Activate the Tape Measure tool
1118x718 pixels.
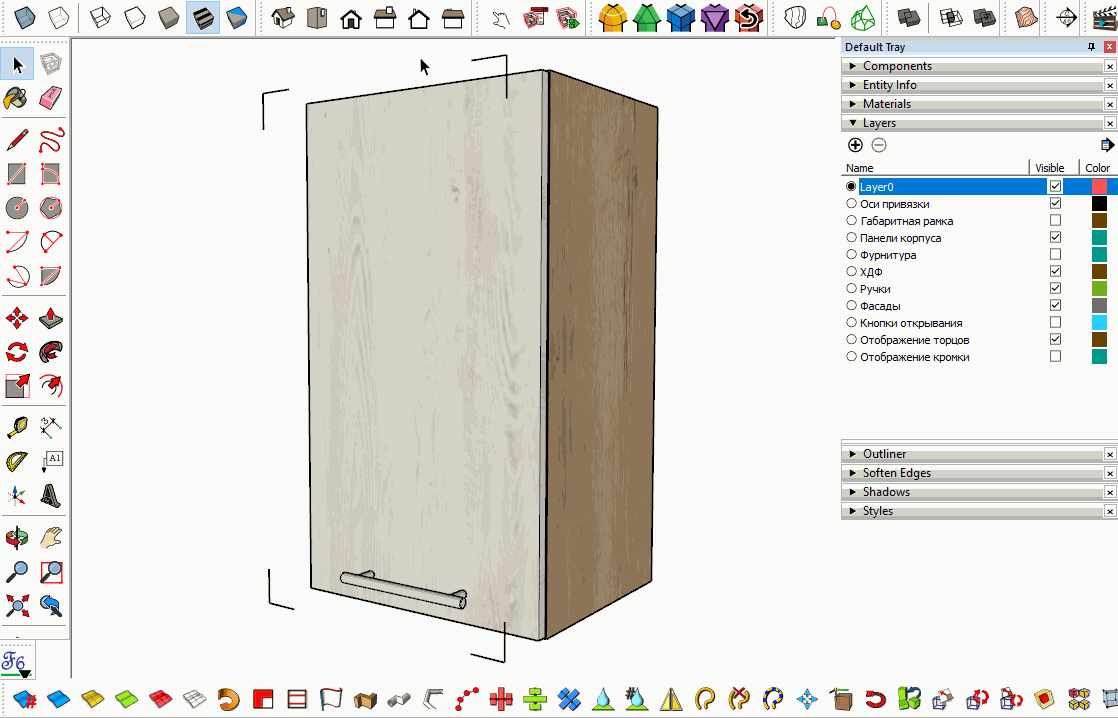pos(16,428)
